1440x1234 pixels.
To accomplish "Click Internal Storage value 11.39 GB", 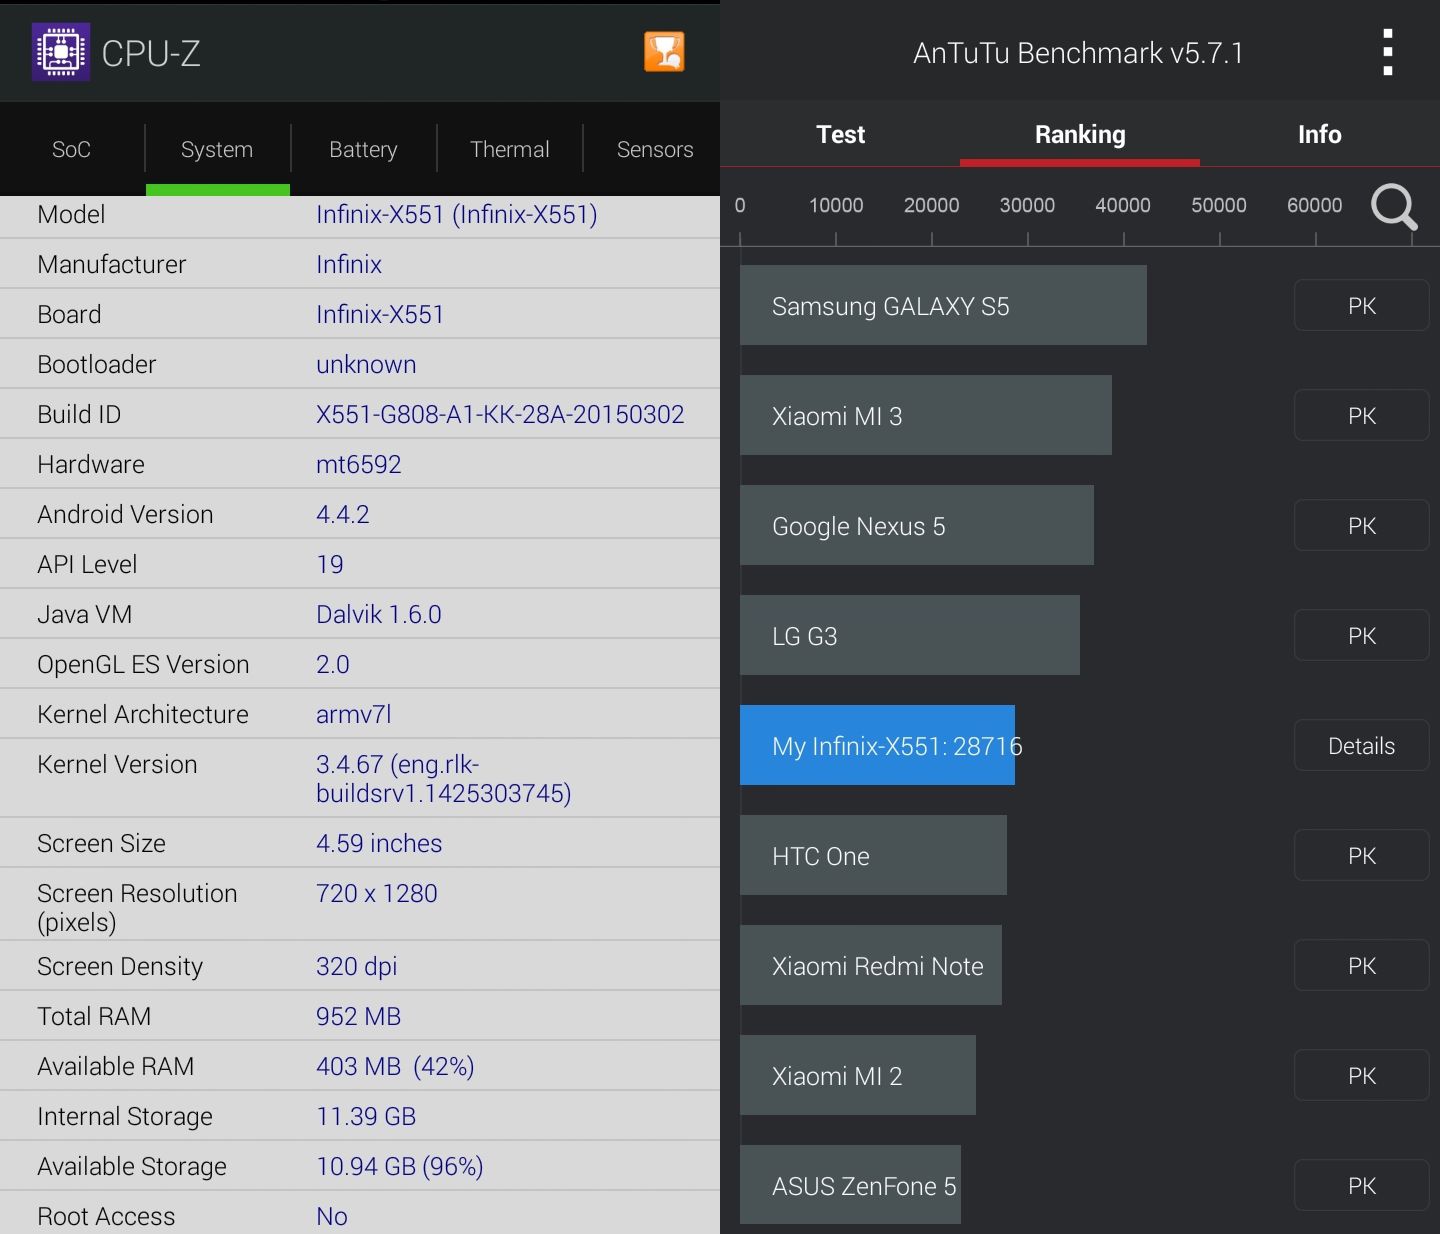I will (366, 1116).
